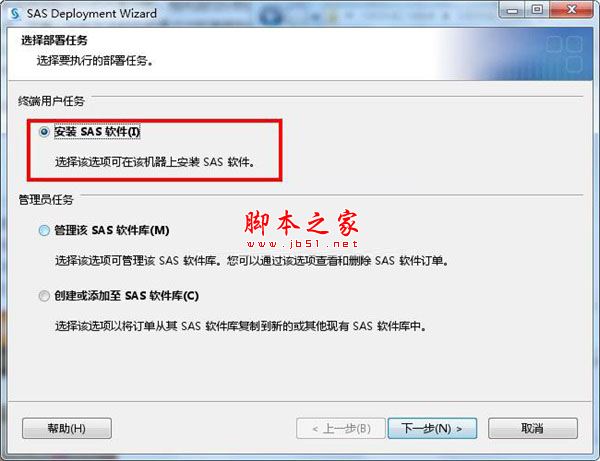
Task: Click the 管理该 SAS 软件库(M) option label
Action: 112,230
